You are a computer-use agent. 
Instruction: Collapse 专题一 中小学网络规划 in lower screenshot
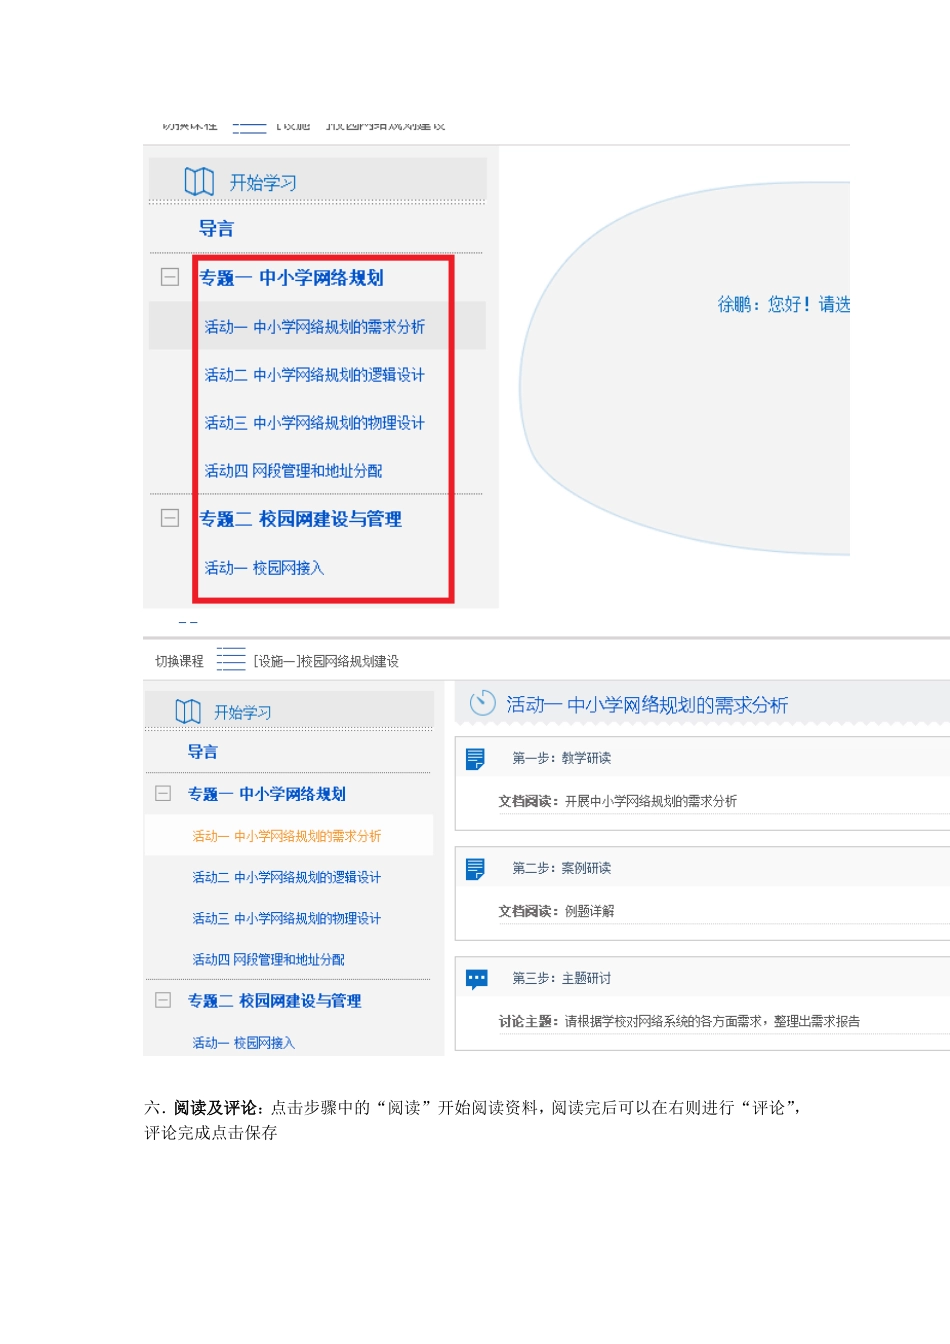(163, 793)
